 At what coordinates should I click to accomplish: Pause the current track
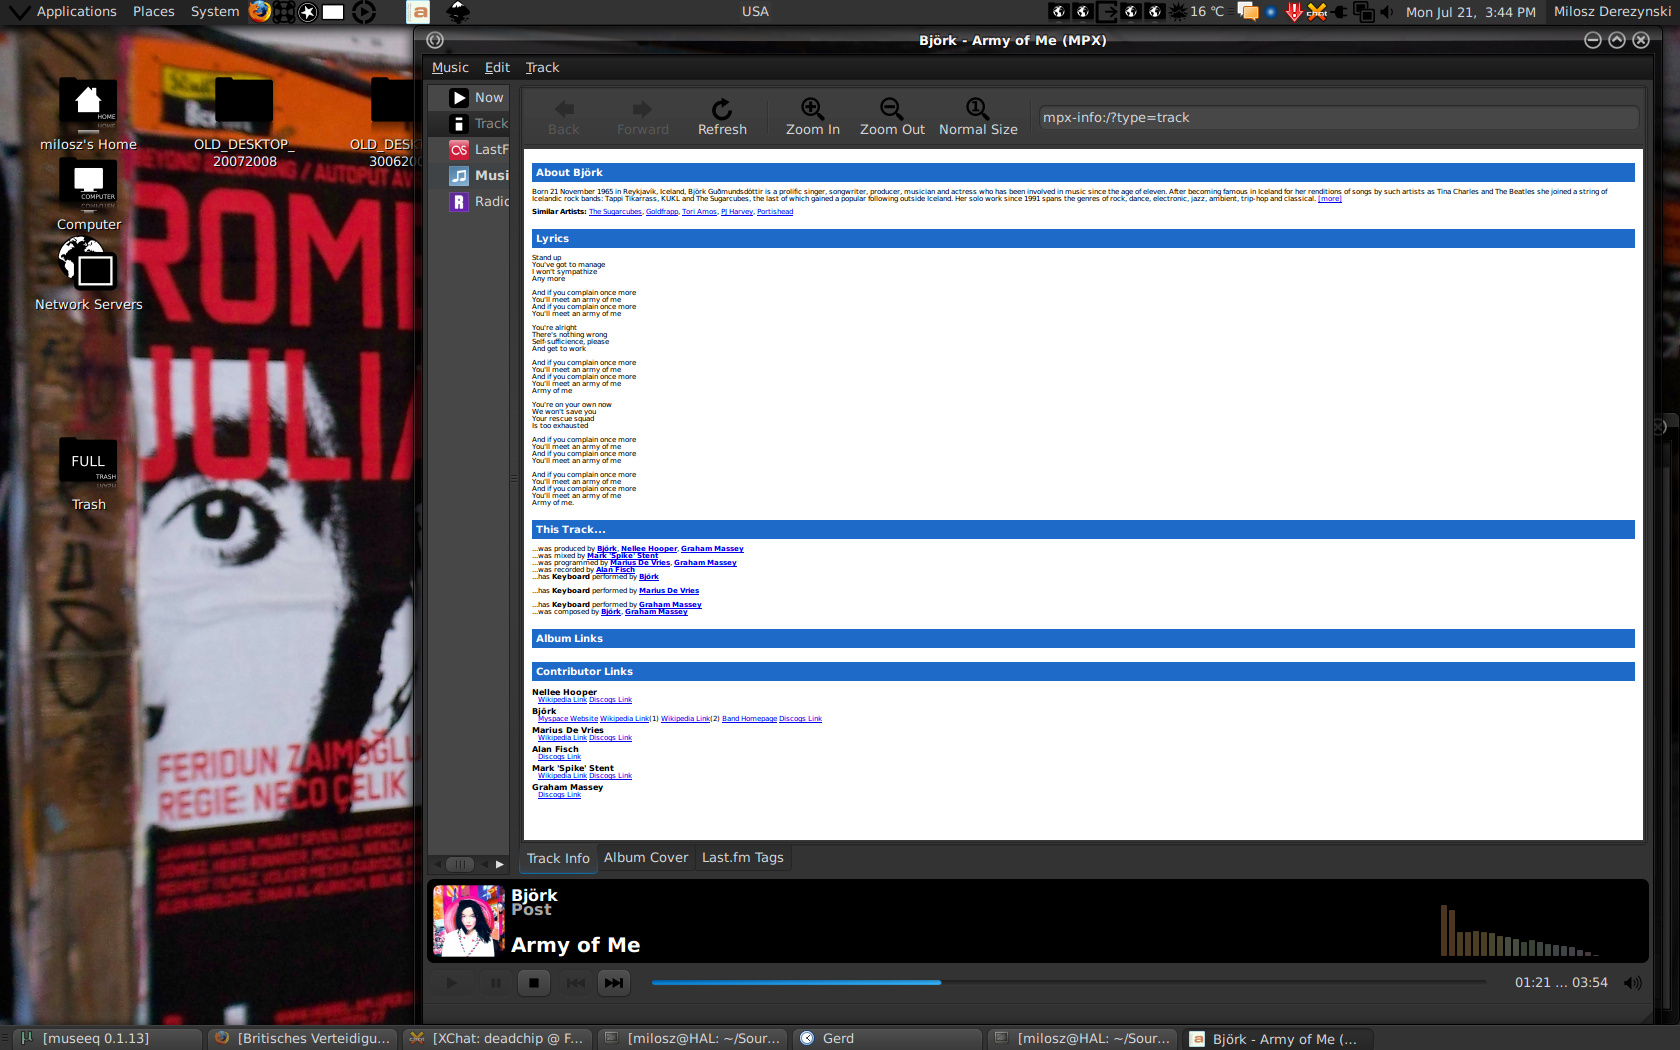click(x=495, y=983)
